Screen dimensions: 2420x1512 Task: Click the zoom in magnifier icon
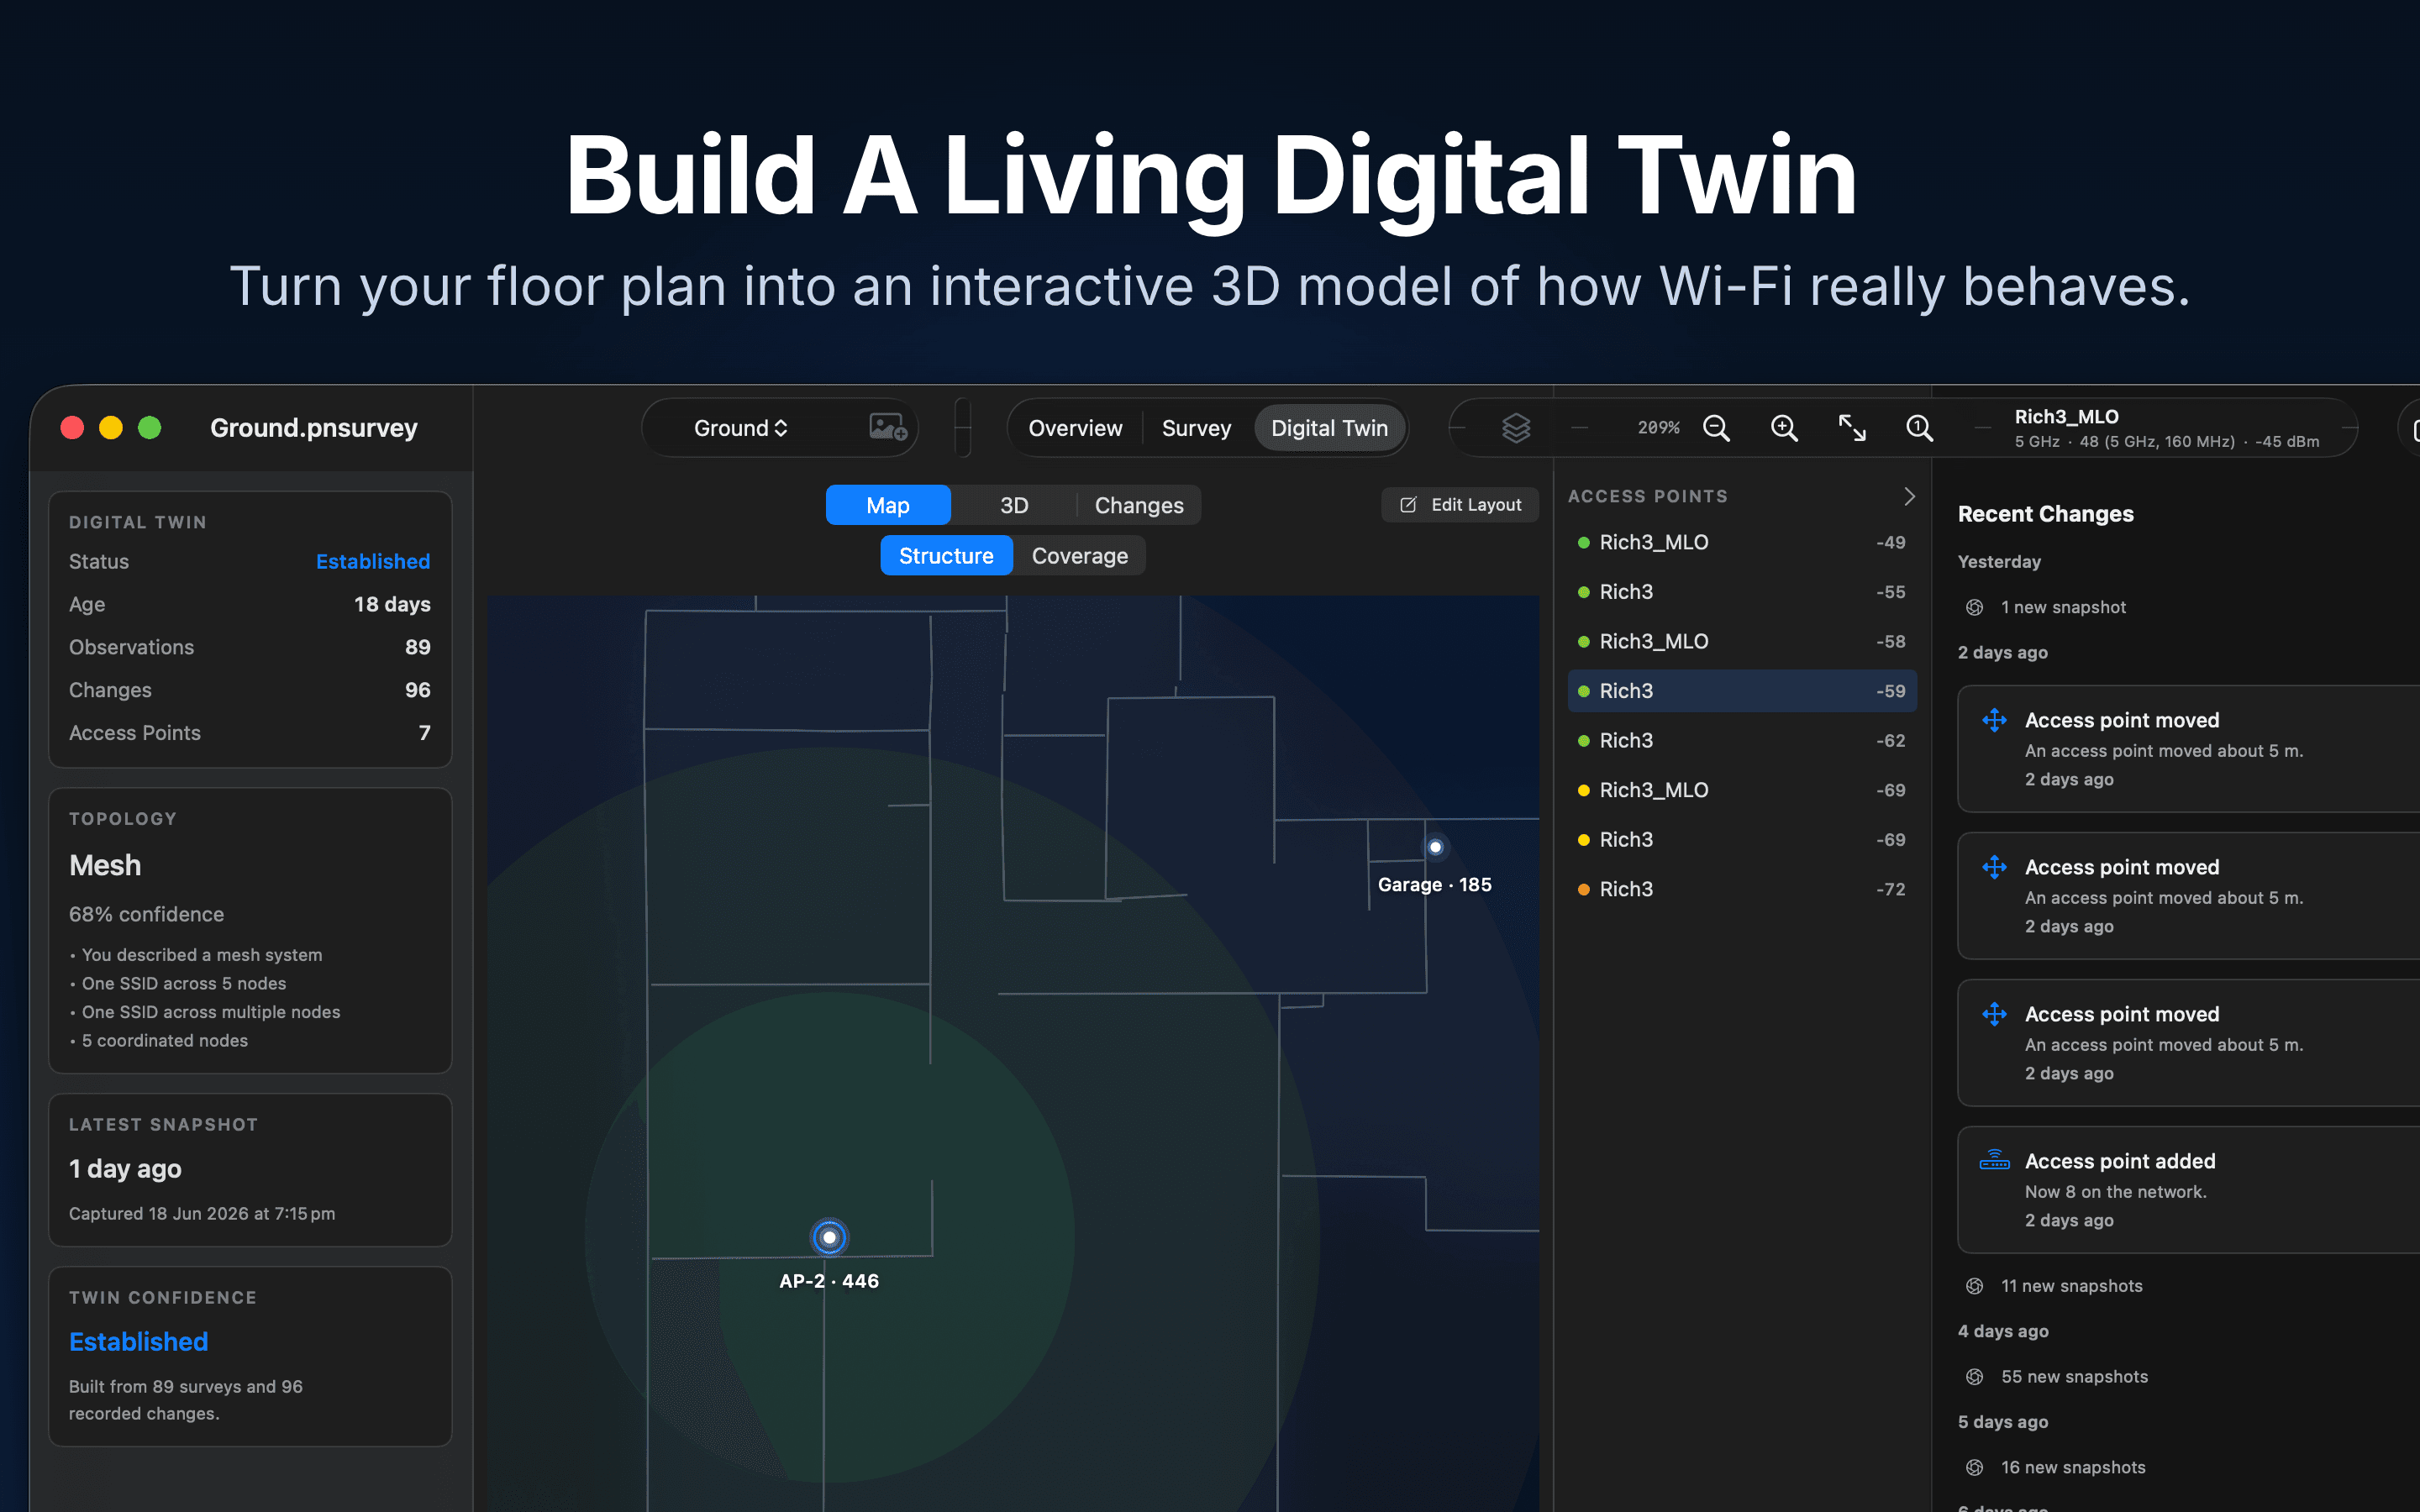[1784, 428]
